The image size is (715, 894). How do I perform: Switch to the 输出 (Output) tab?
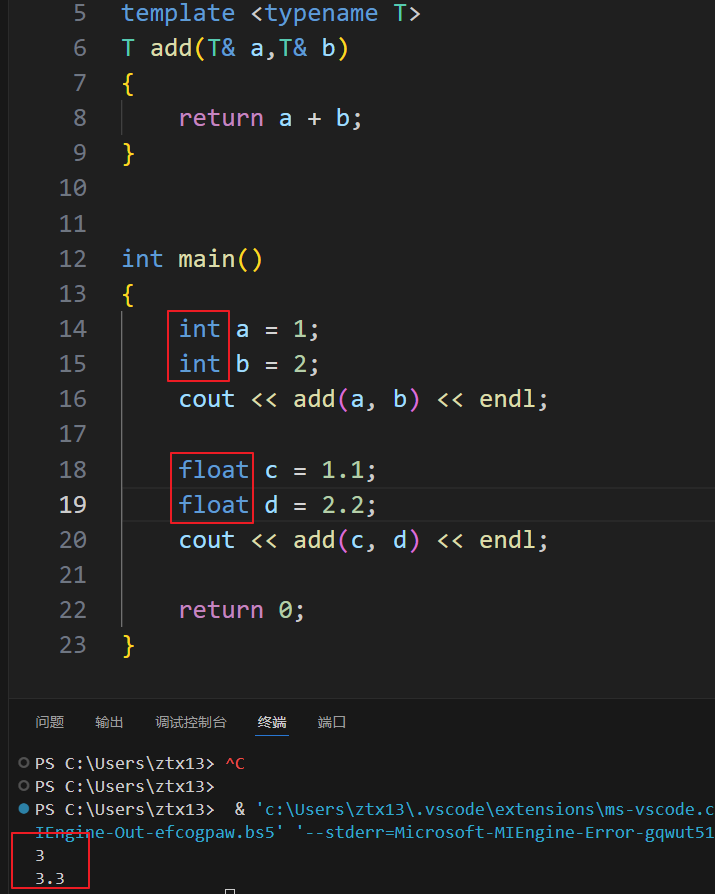click(109, 722)
